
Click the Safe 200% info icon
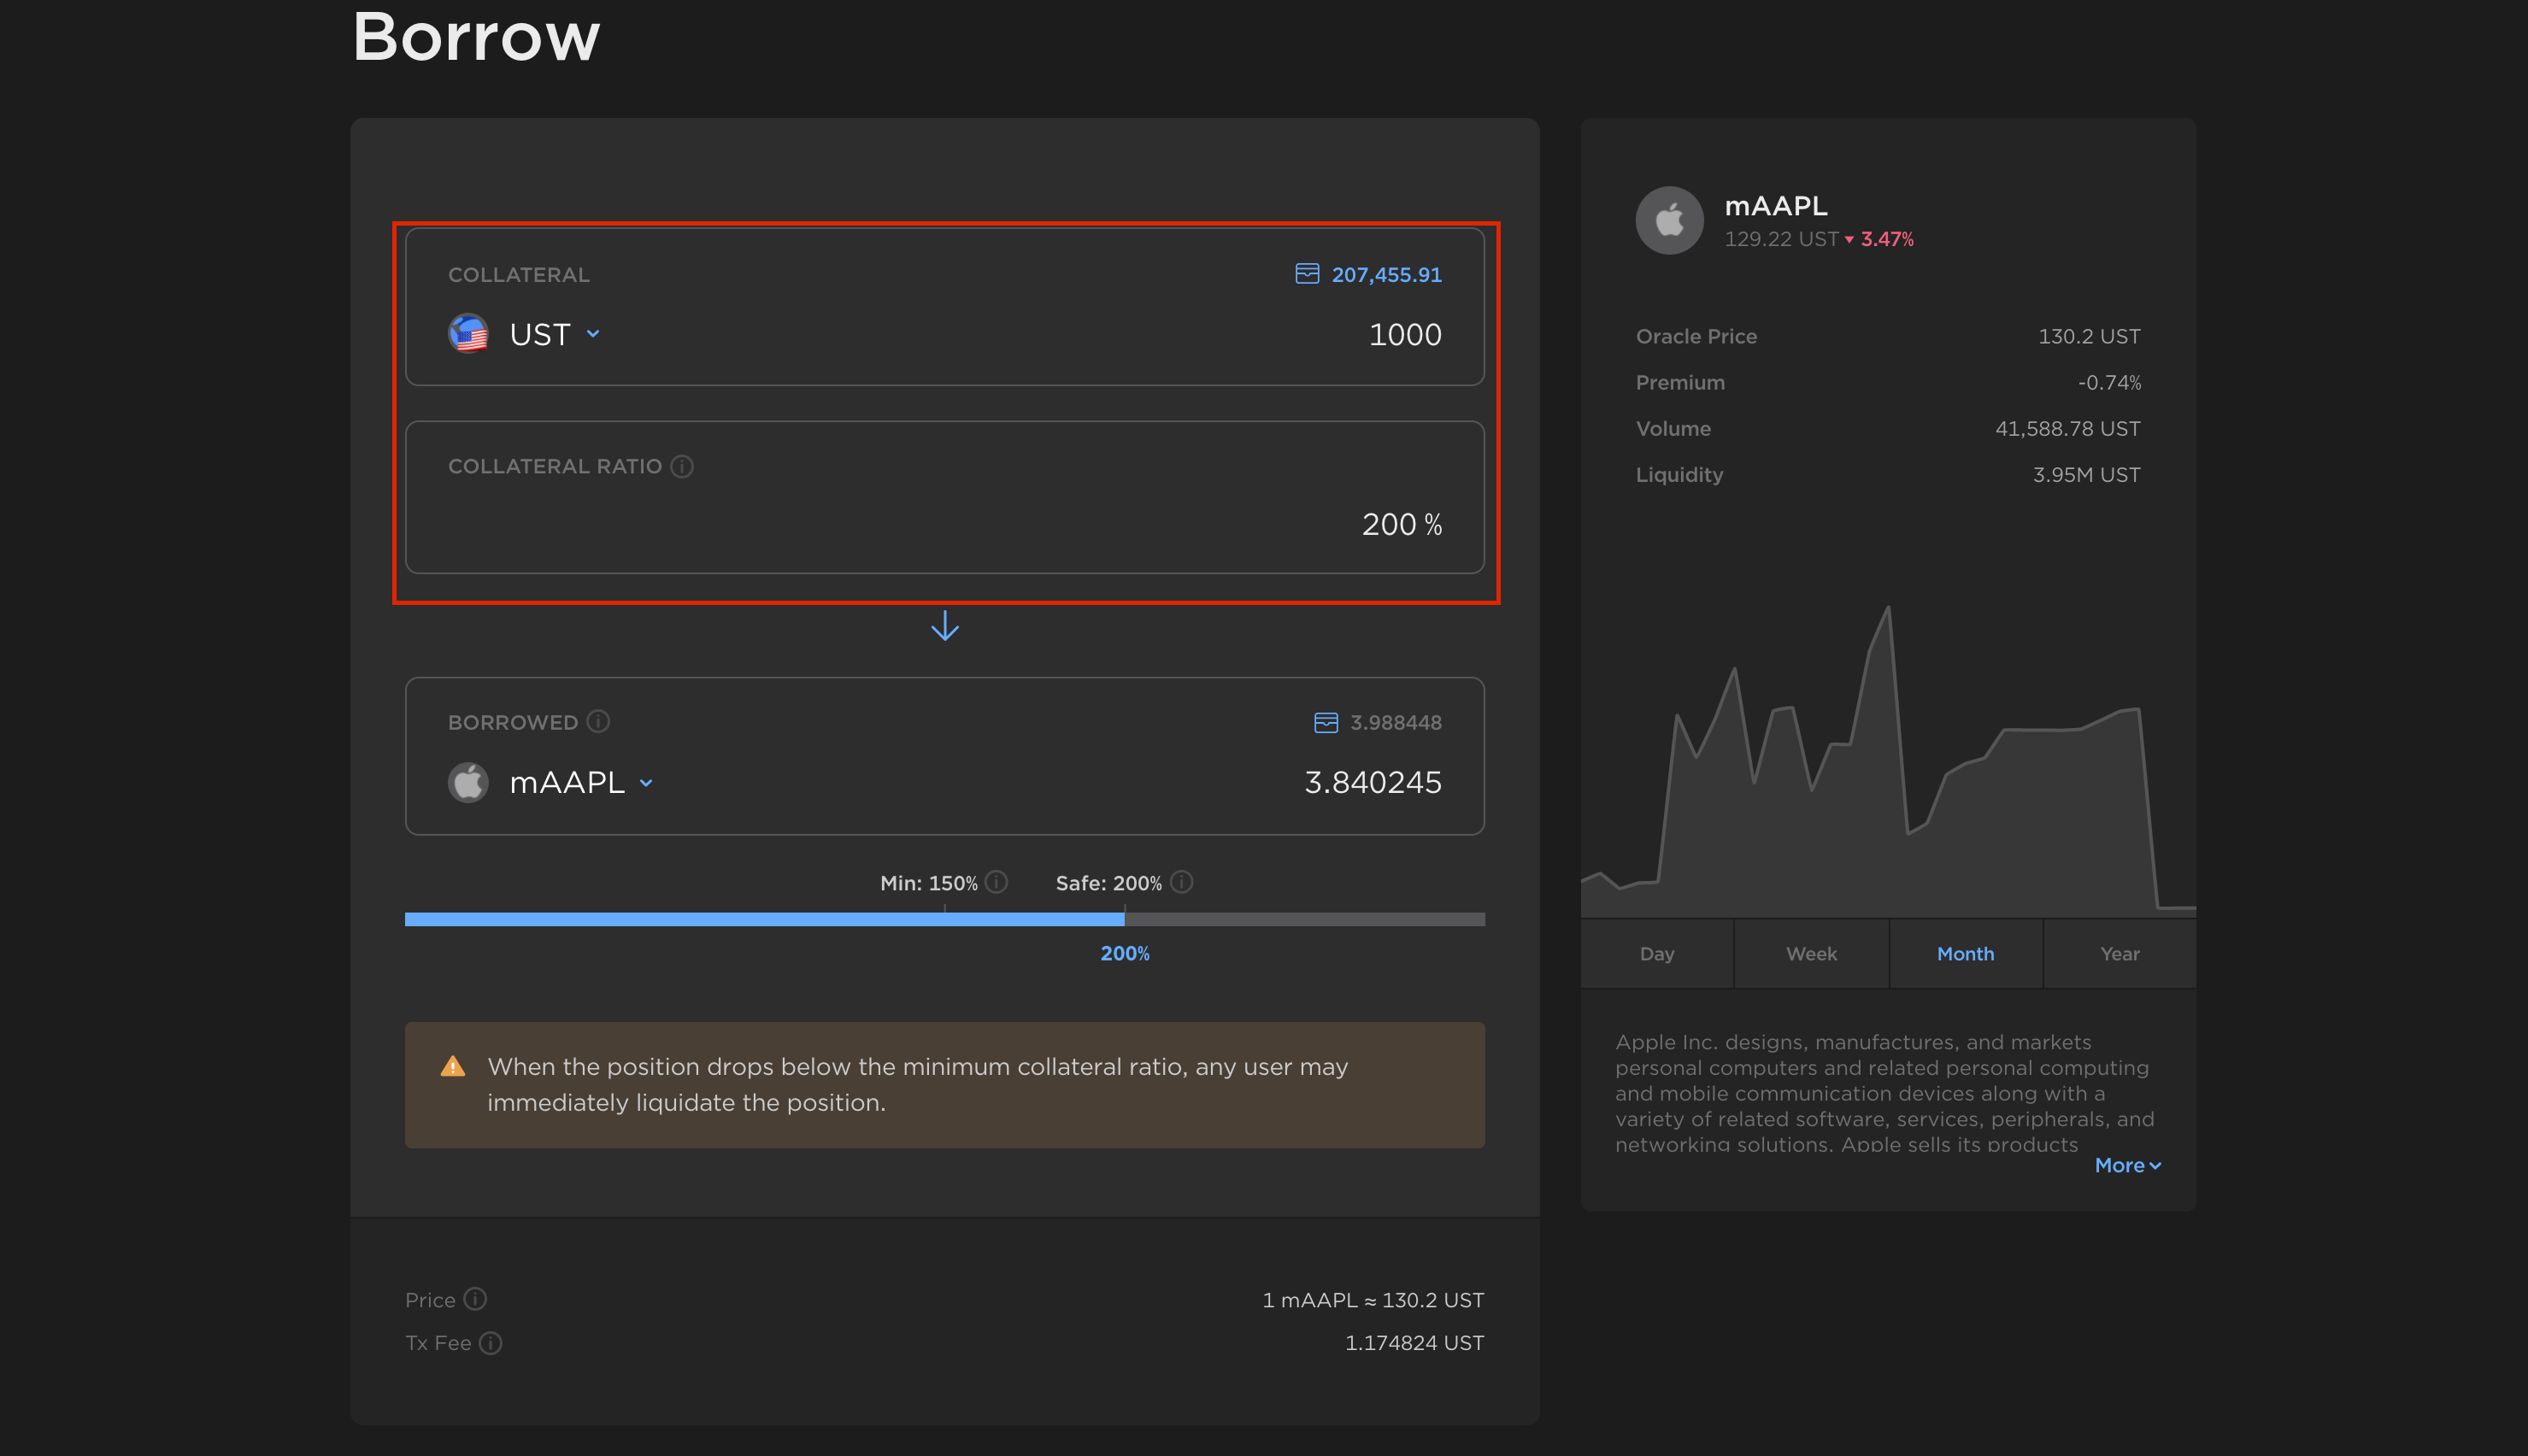pyautogui.click(x=1181, y=882)
